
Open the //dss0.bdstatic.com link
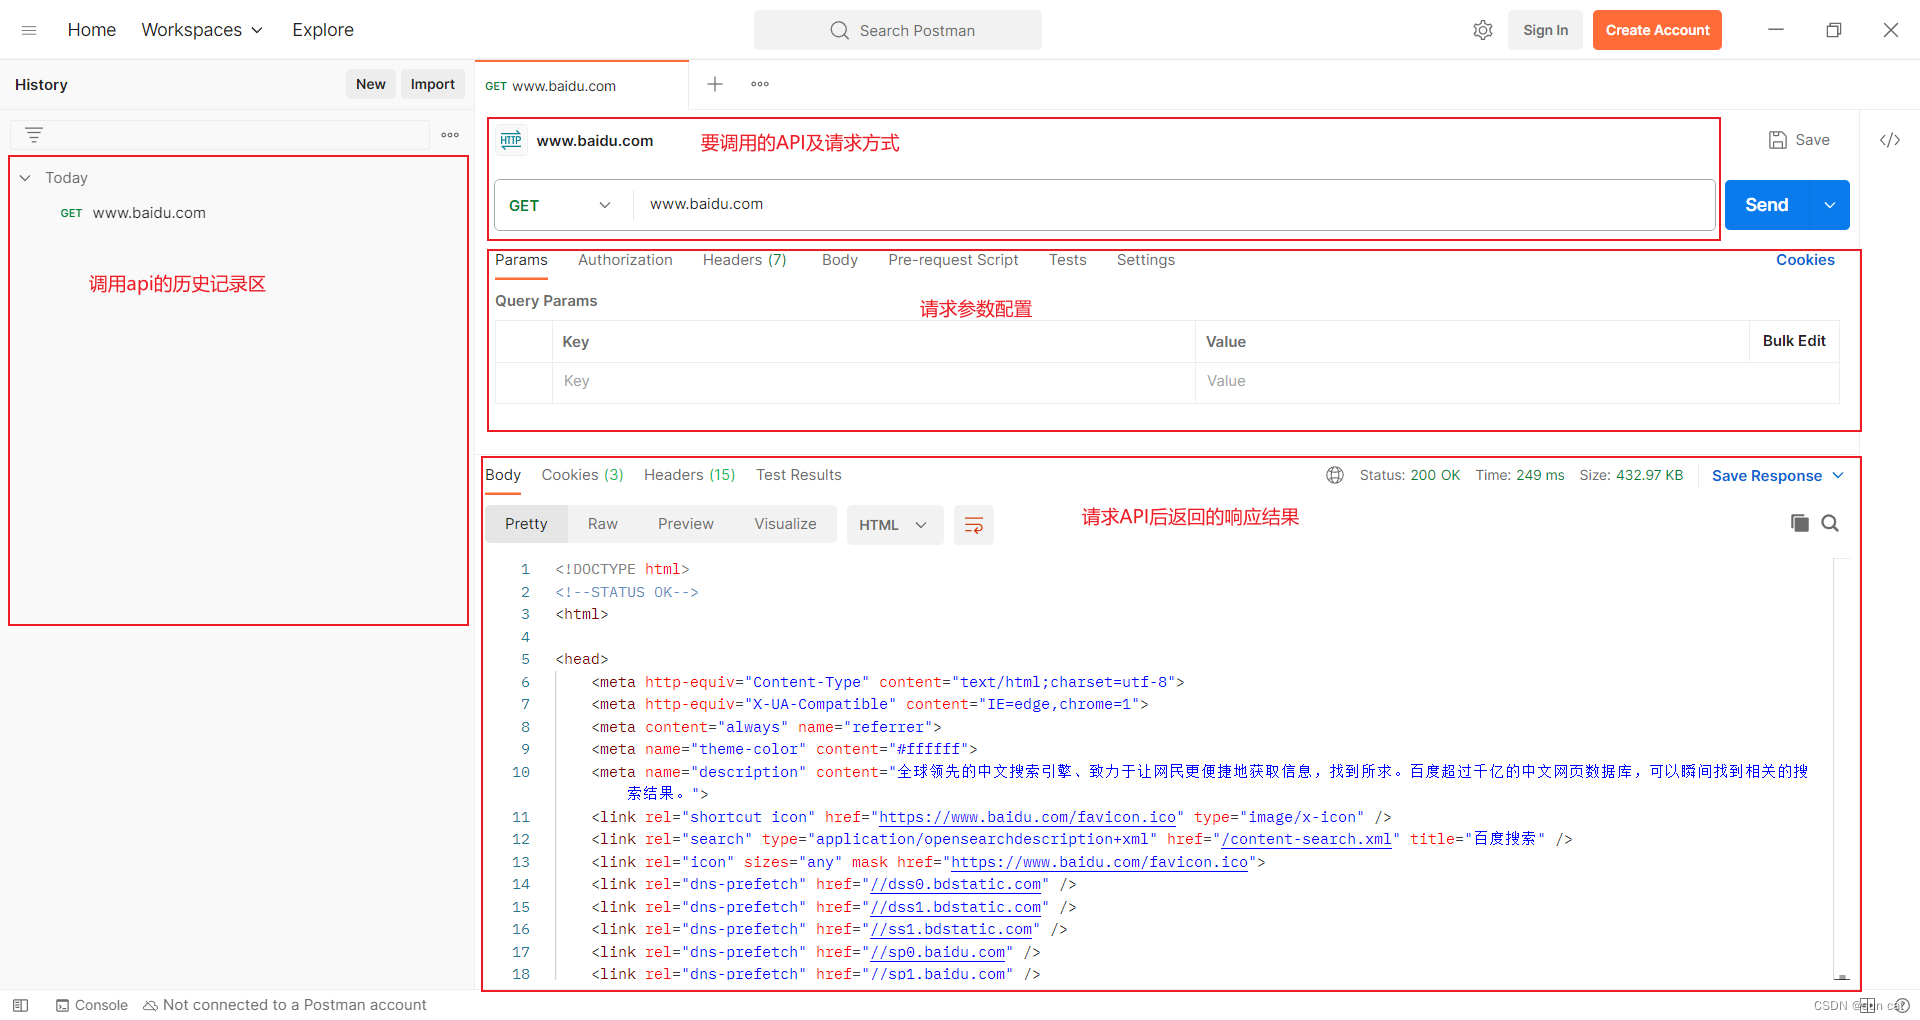(956, 884)
